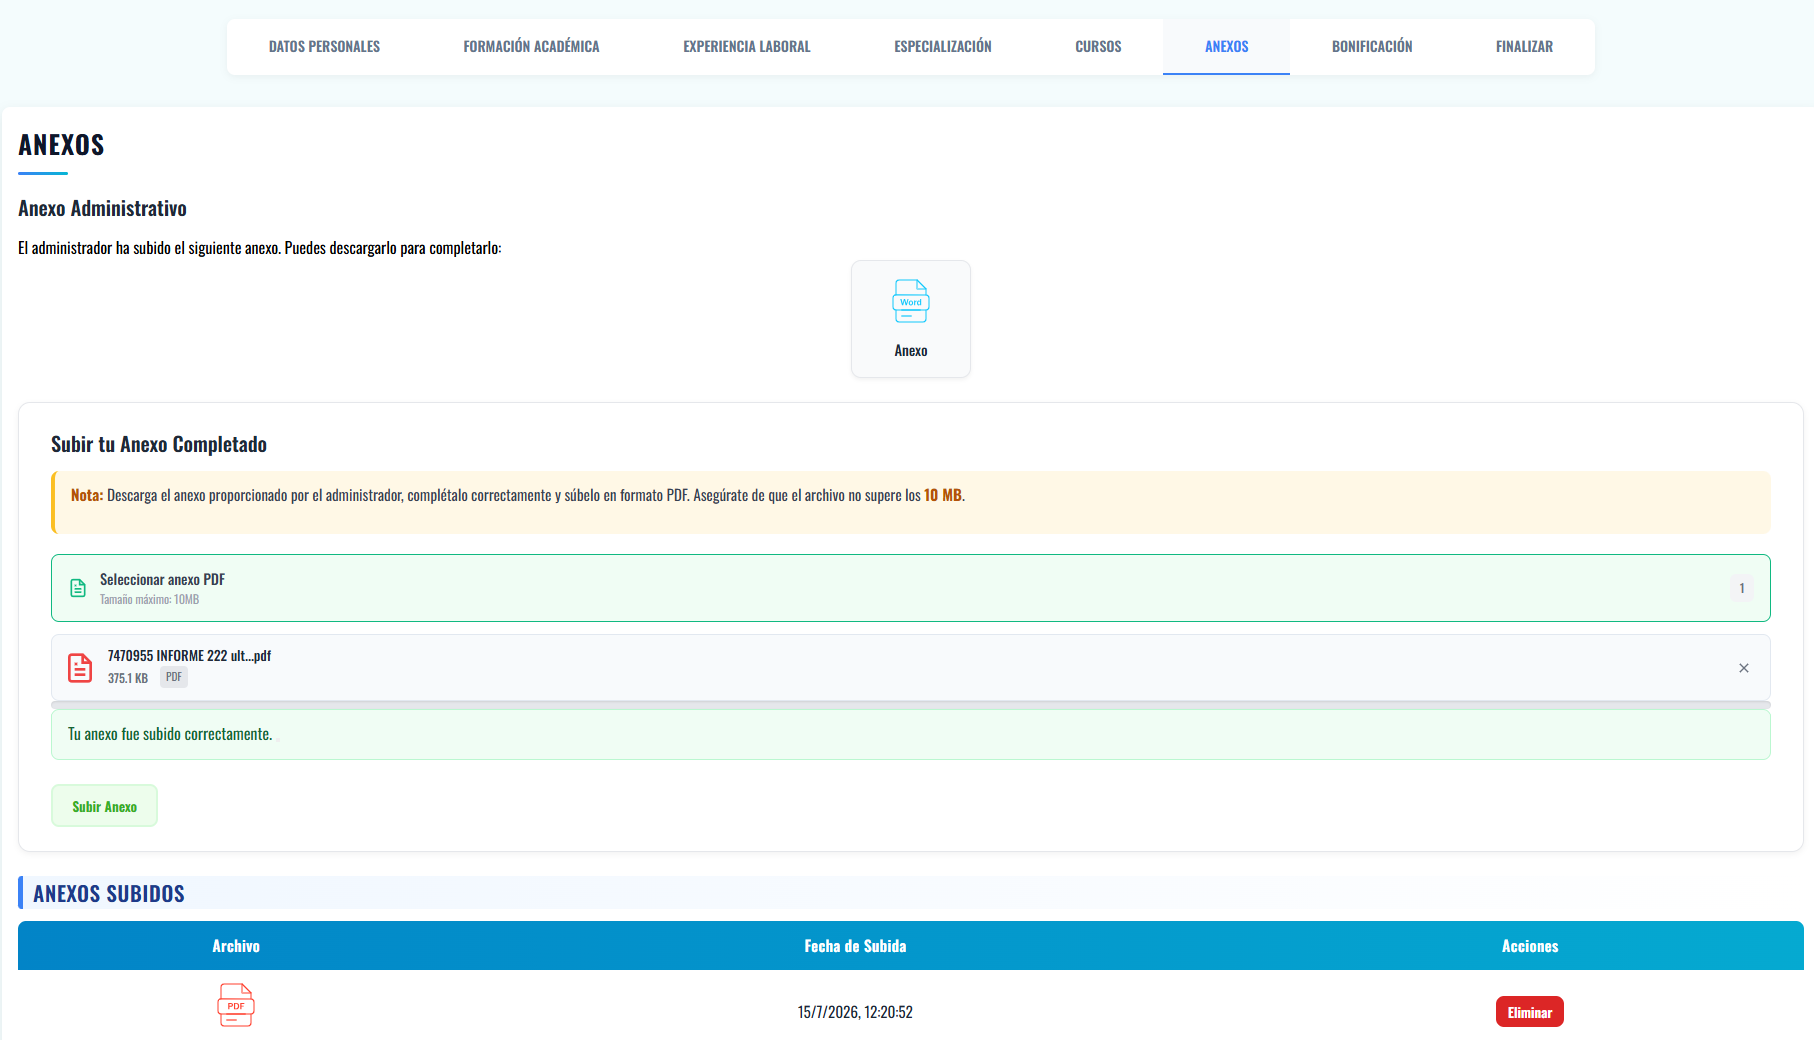Go to the Finalizar step
Screen dimensions: 1814x1040
pos(1524,47)
